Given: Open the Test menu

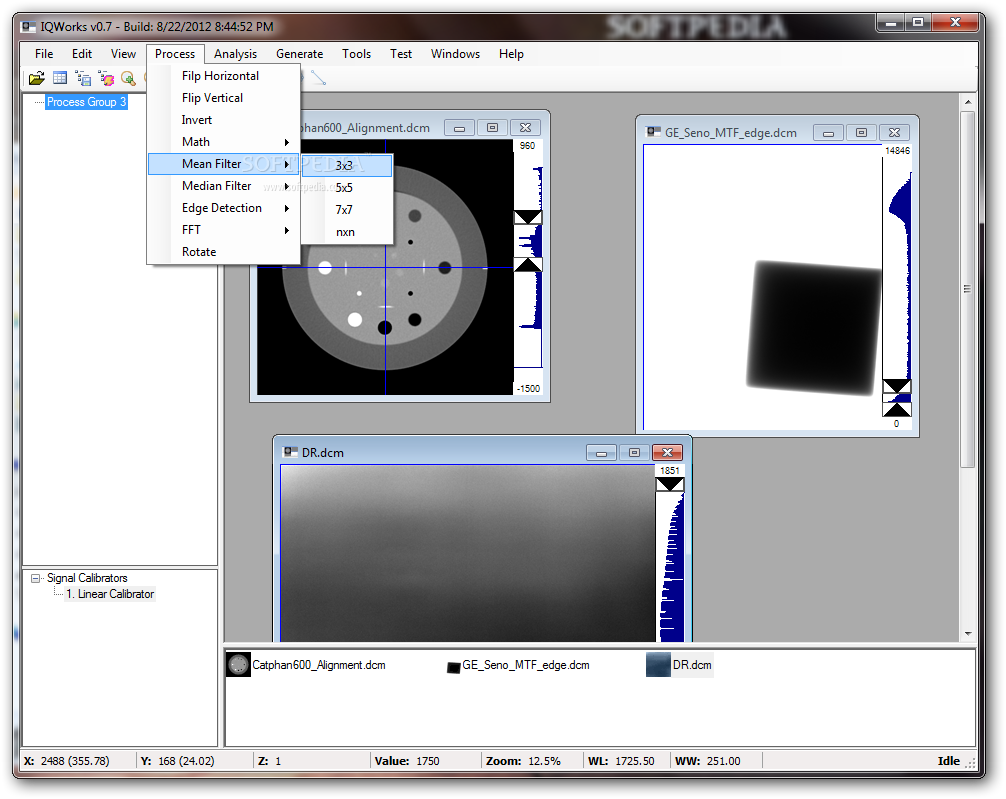Looking at the screenshot, I should click(401, 54).
